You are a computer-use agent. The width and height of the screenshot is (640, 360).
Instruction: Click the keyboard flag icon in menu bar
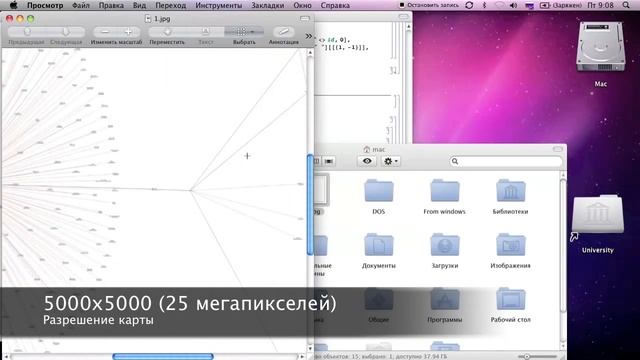tap(529, 5)
